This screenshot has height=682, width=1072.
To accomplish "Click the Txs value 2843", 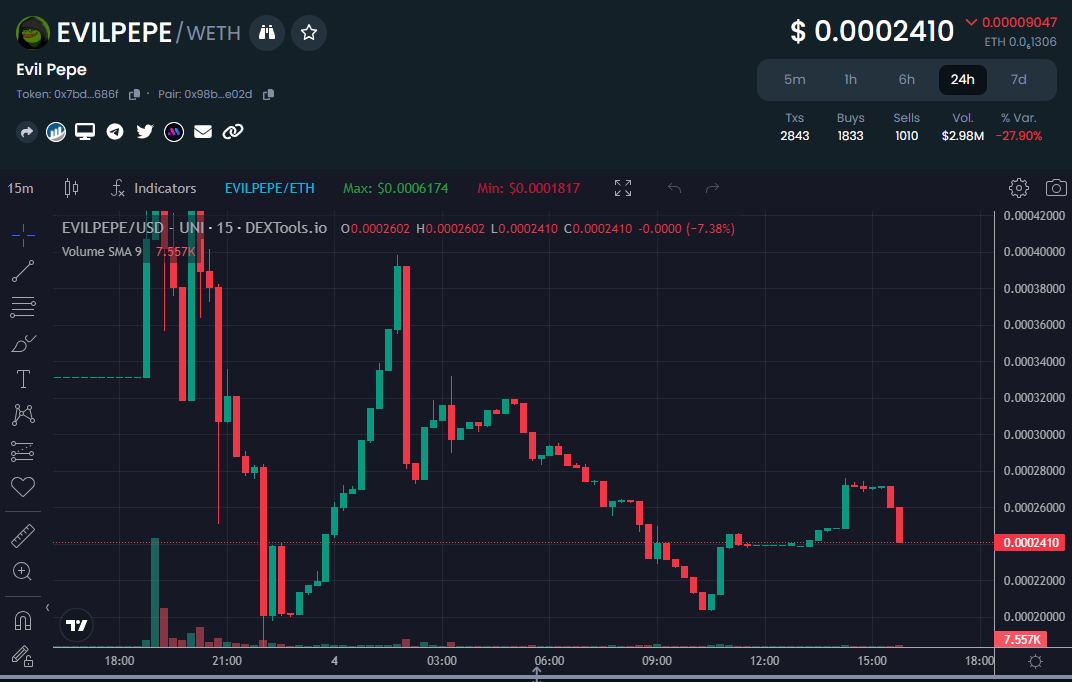I will pyautogui.click(x=794, y=136).
